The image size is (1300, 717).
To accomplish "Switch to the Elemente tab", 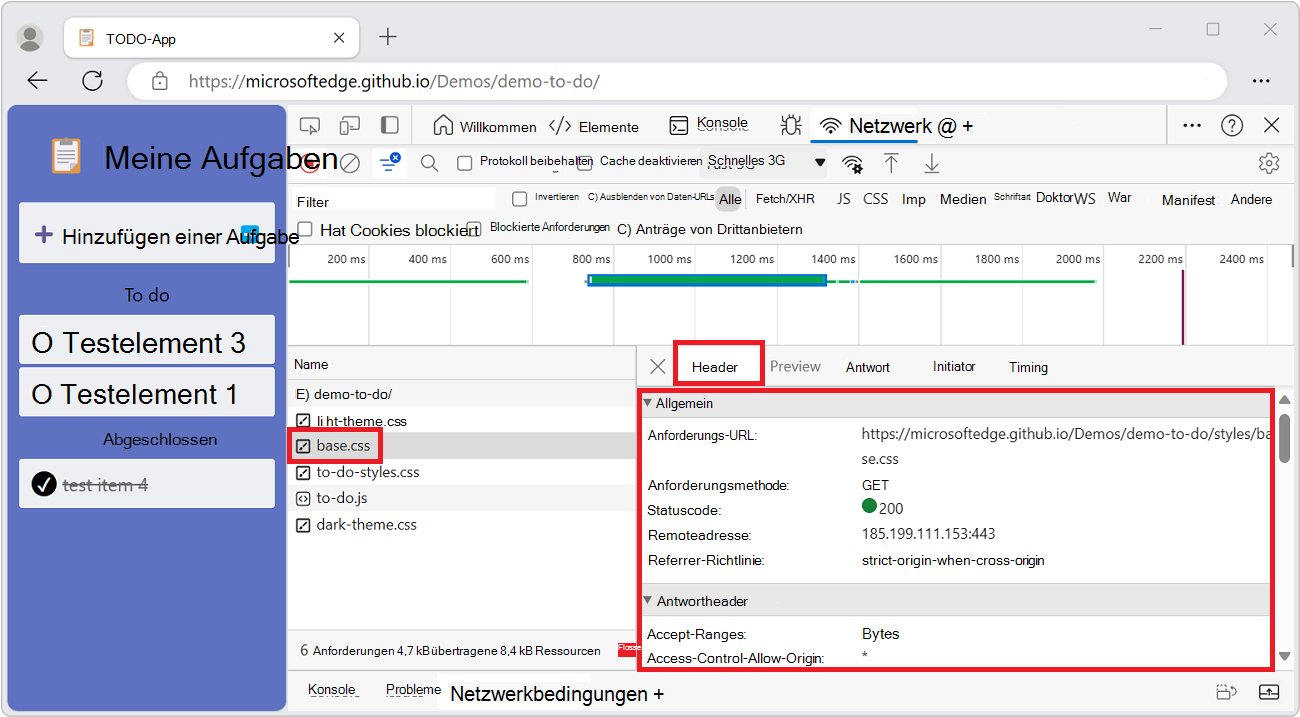I will coord(595,127).
